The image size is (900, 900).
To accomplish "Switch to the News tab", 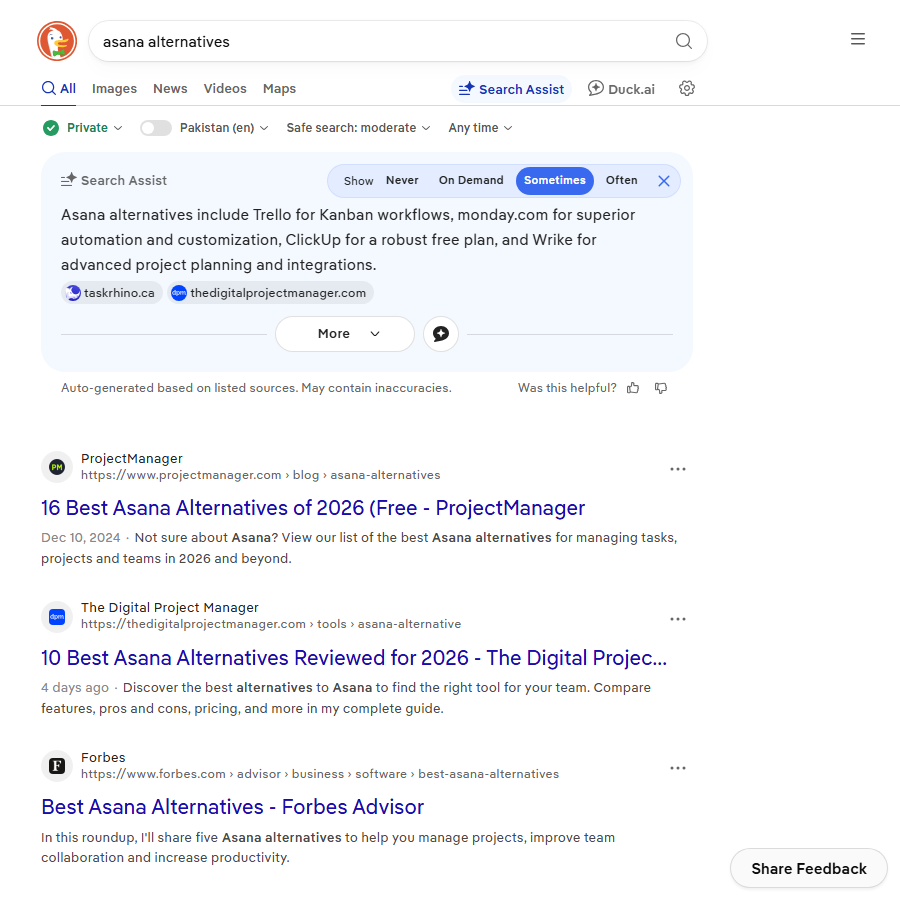I will (170, 89).
